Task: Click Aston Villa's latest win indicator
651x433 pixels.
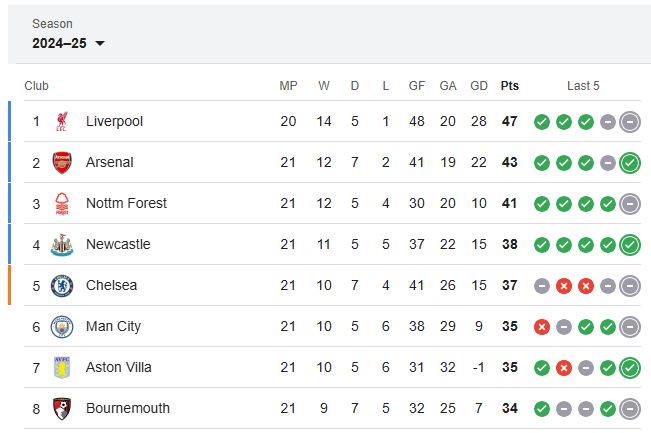Action: tap(630, 368)
